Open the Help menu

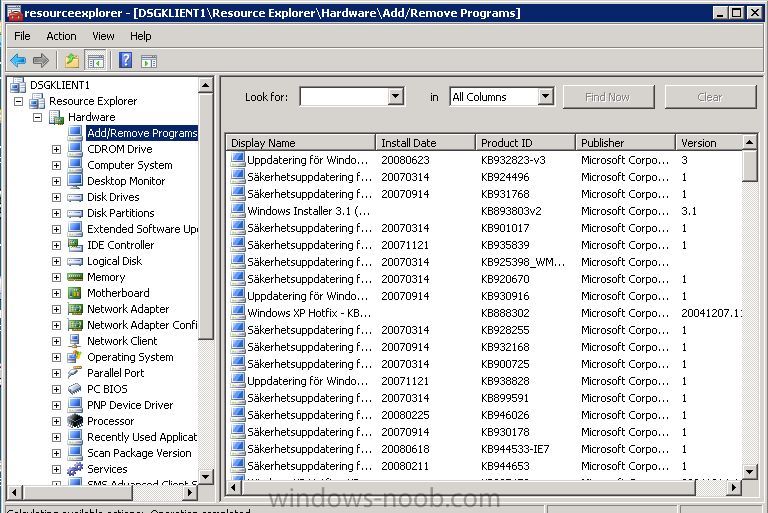pos(141,36)
